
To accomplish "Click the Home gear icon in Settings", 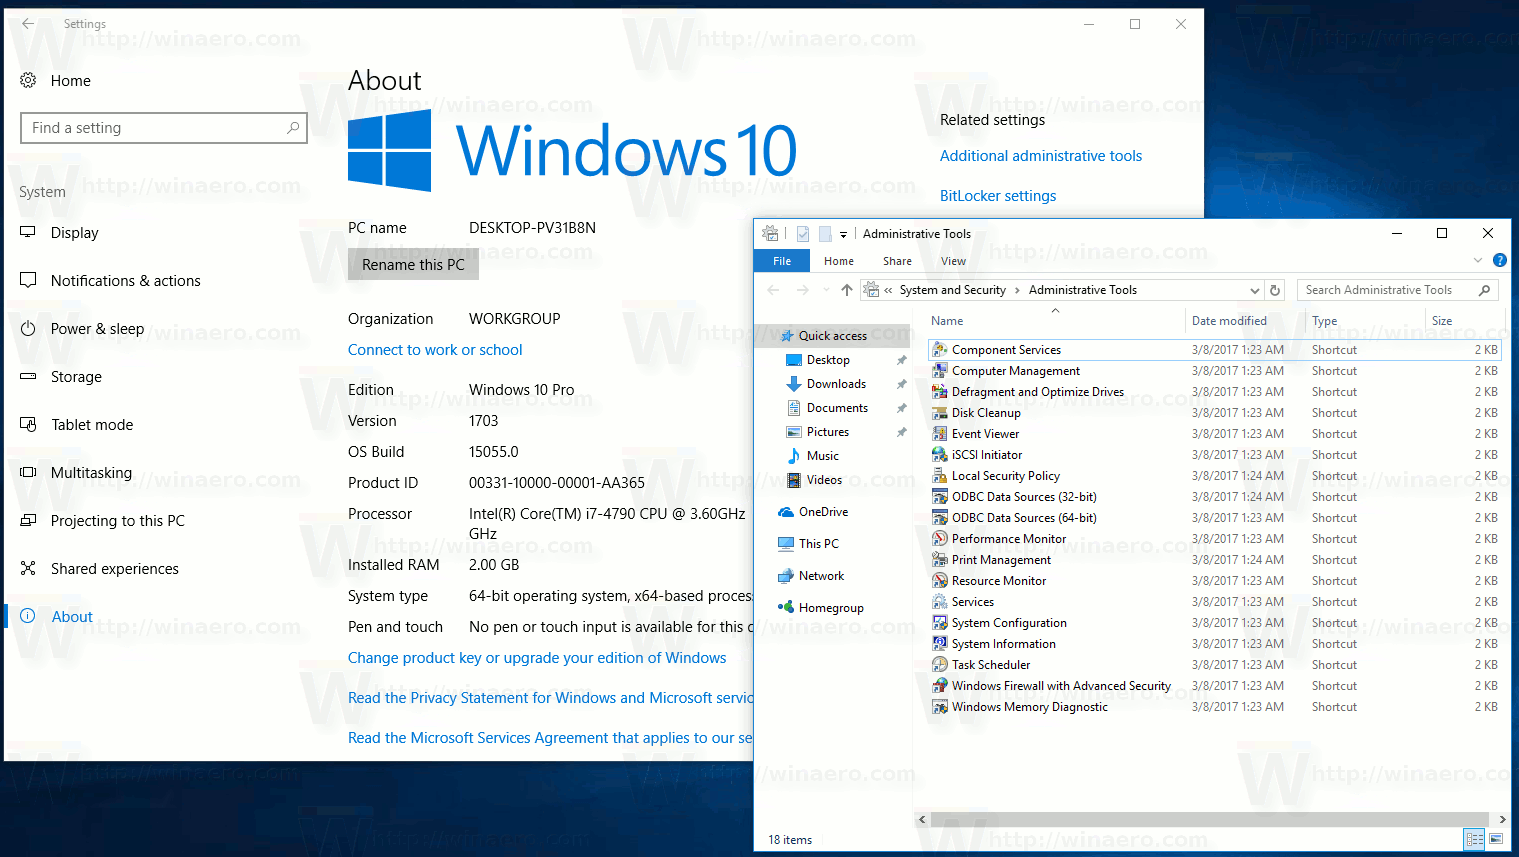I will [x=28, y=80].
